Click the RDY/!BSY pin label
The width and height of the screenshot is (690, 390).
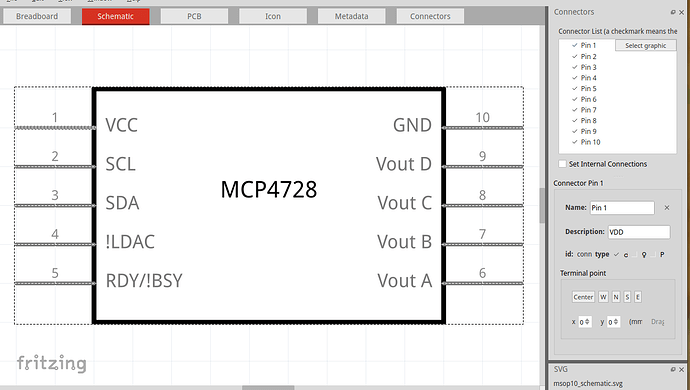click(144, 281)
